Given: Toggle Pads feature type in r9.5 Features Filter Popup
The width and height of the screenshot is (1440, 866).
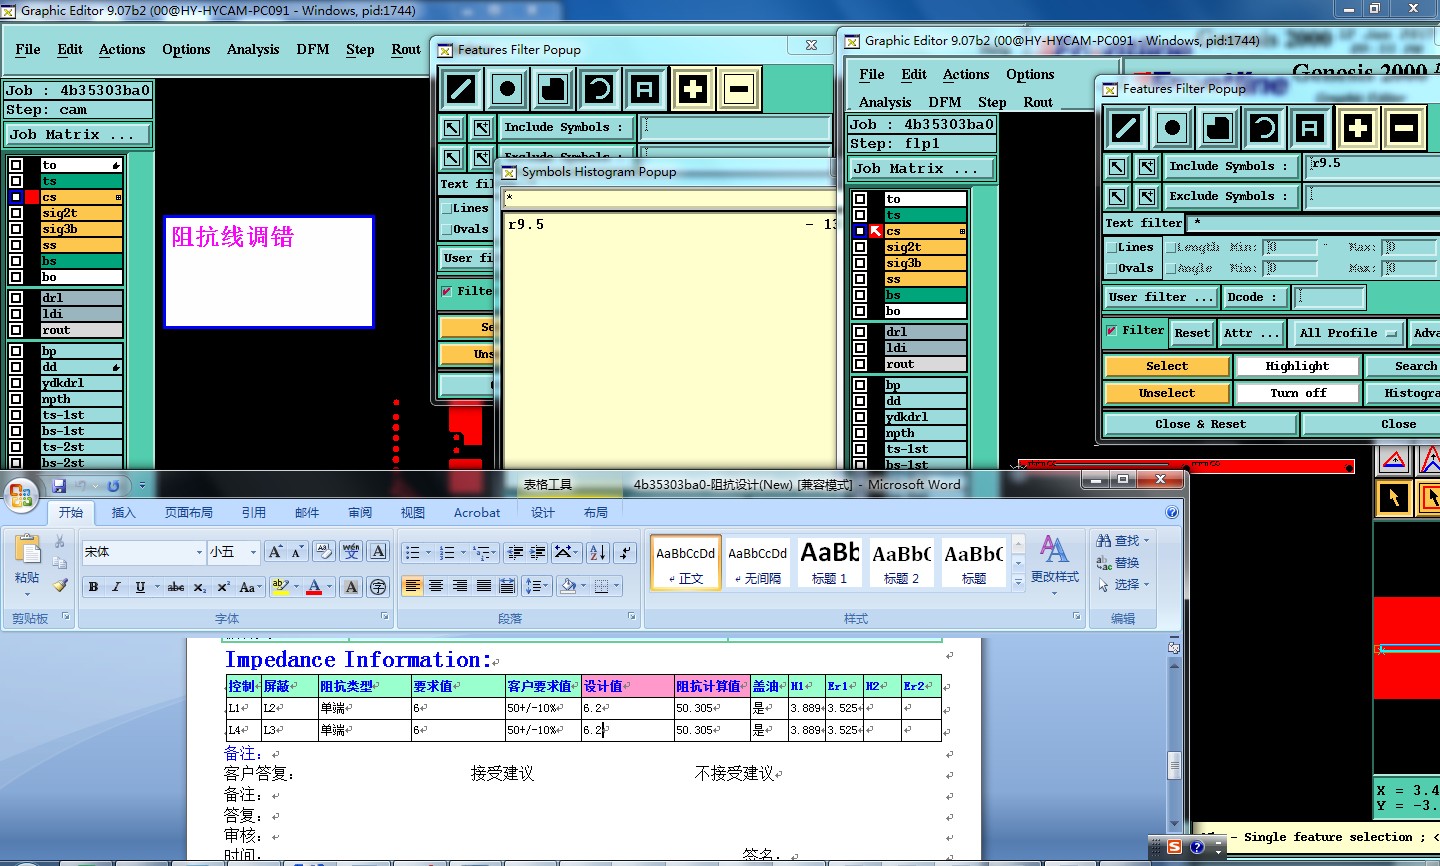Looking at the screenshot, I should (1172, 128).
